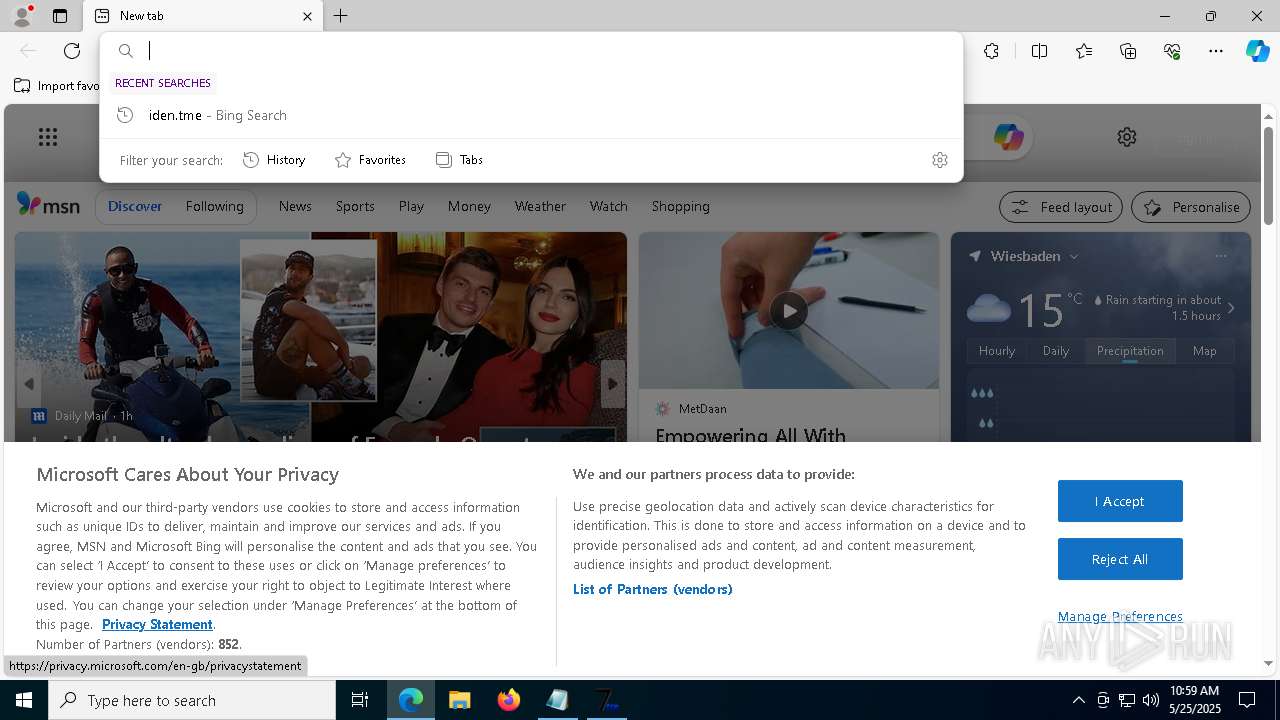Play the MetDaan video
Screen dimensions: 1280x720
(x=789, y=311)
